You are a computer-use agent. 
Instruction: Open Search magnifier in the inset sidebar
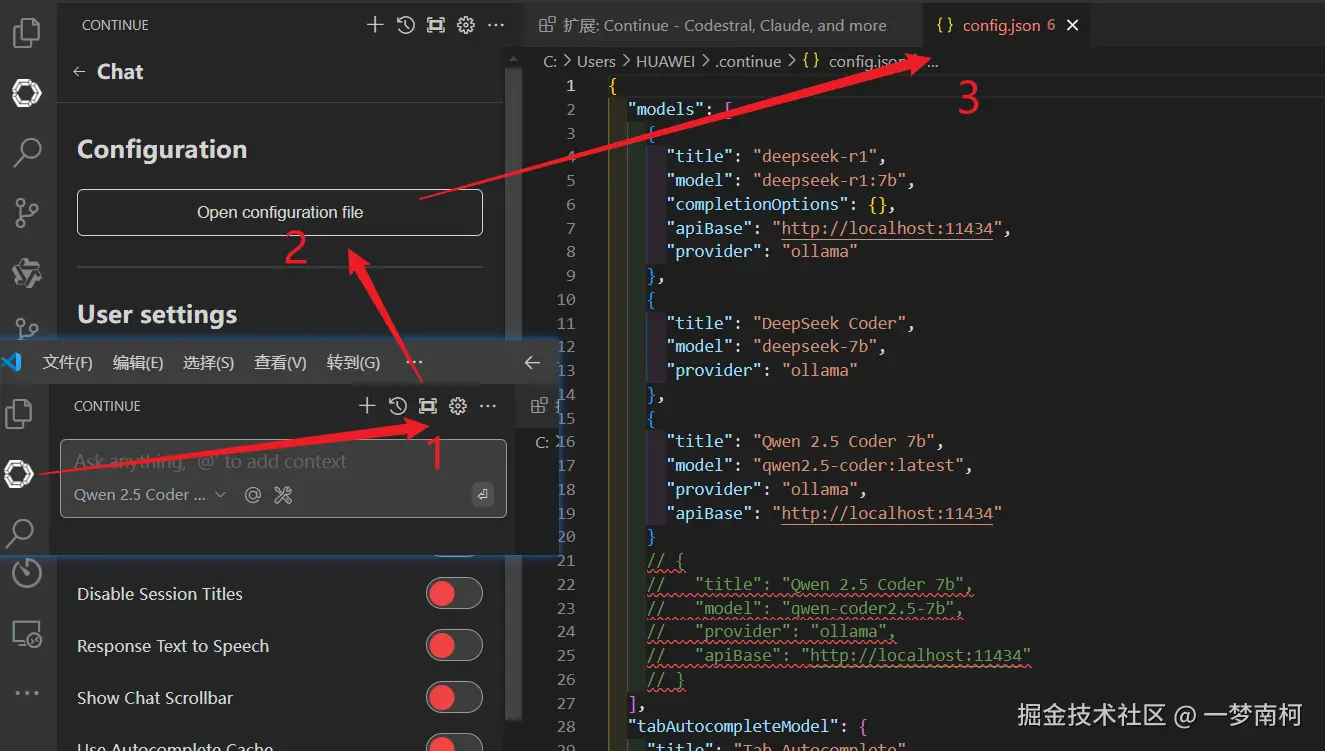tap(19, 532)
